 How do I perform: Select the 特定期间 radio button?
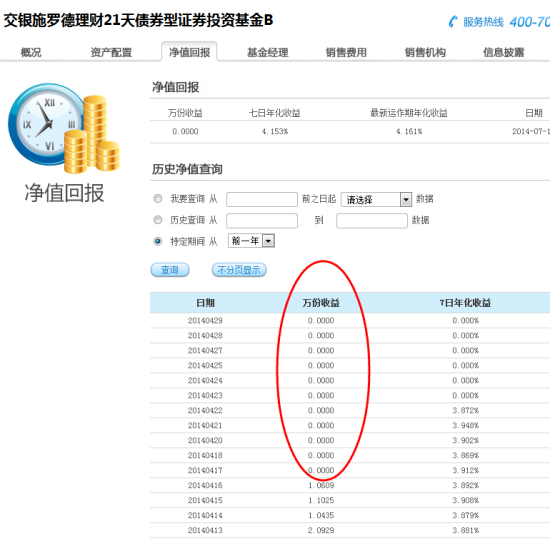pyautogui.click(x=158, y=241)
